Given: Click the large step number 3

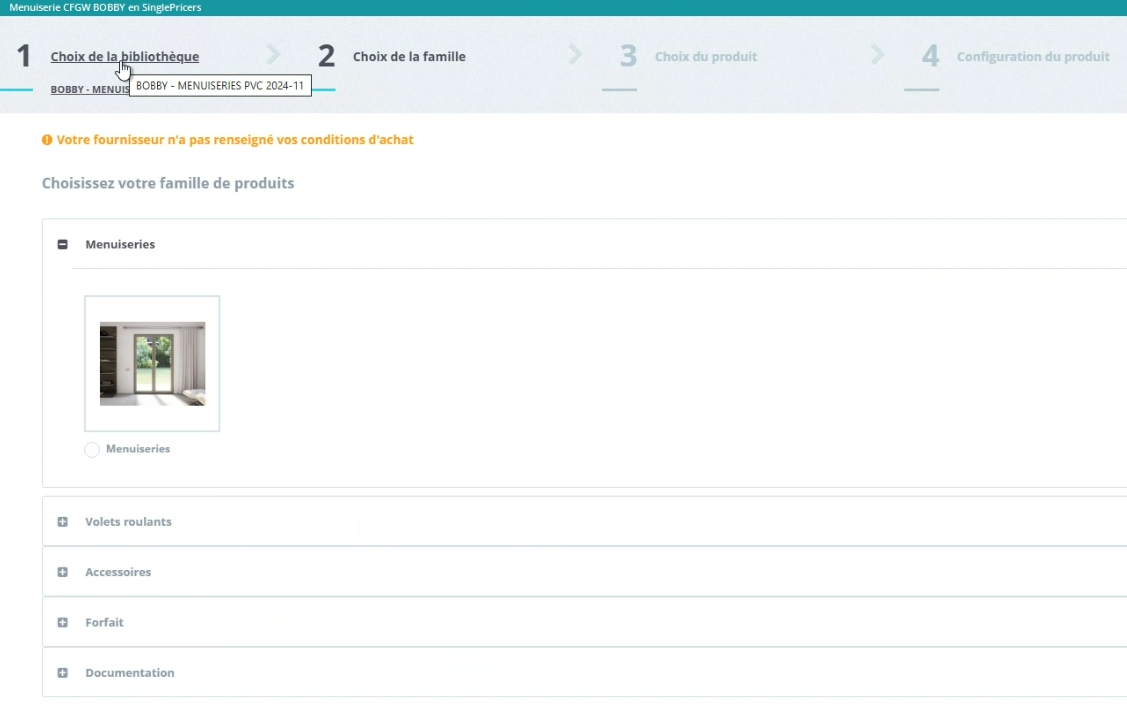Looking at the screenshot, I should pos(628,57).
